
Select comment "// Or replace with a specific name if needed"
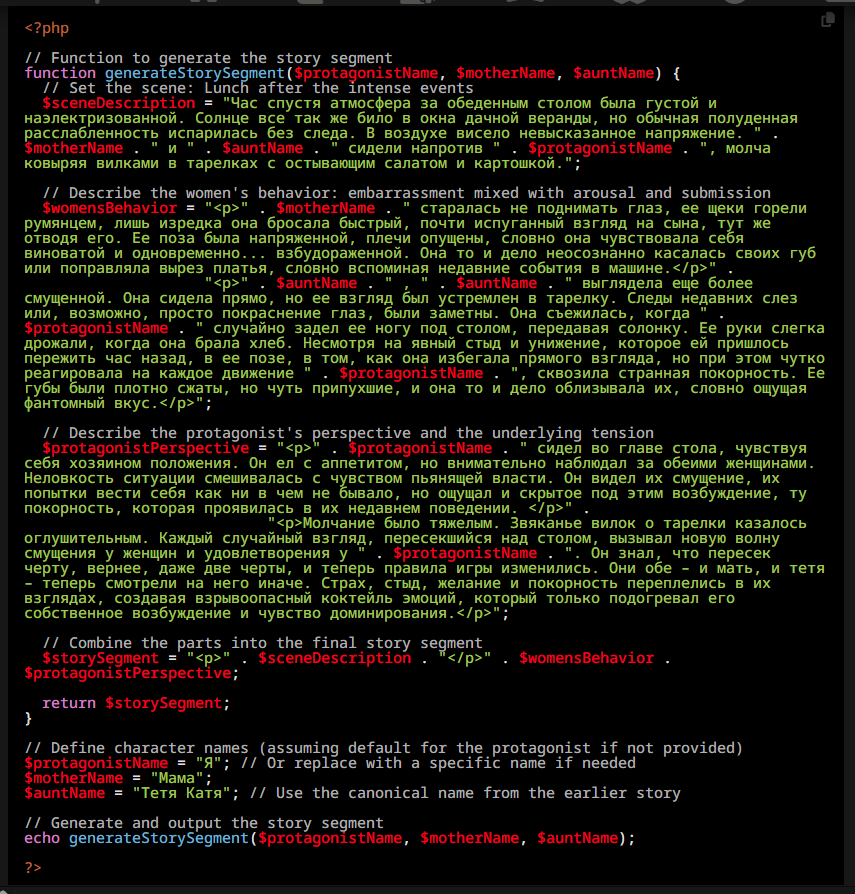coord(438,763)
